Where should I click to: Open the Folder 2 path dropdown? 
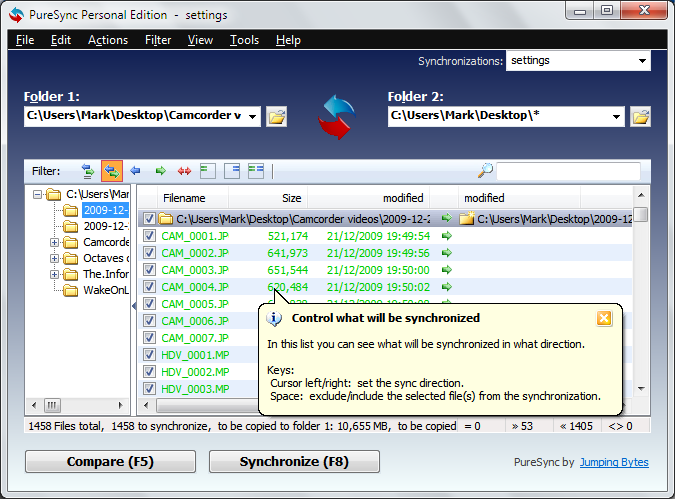coord(616,117)
